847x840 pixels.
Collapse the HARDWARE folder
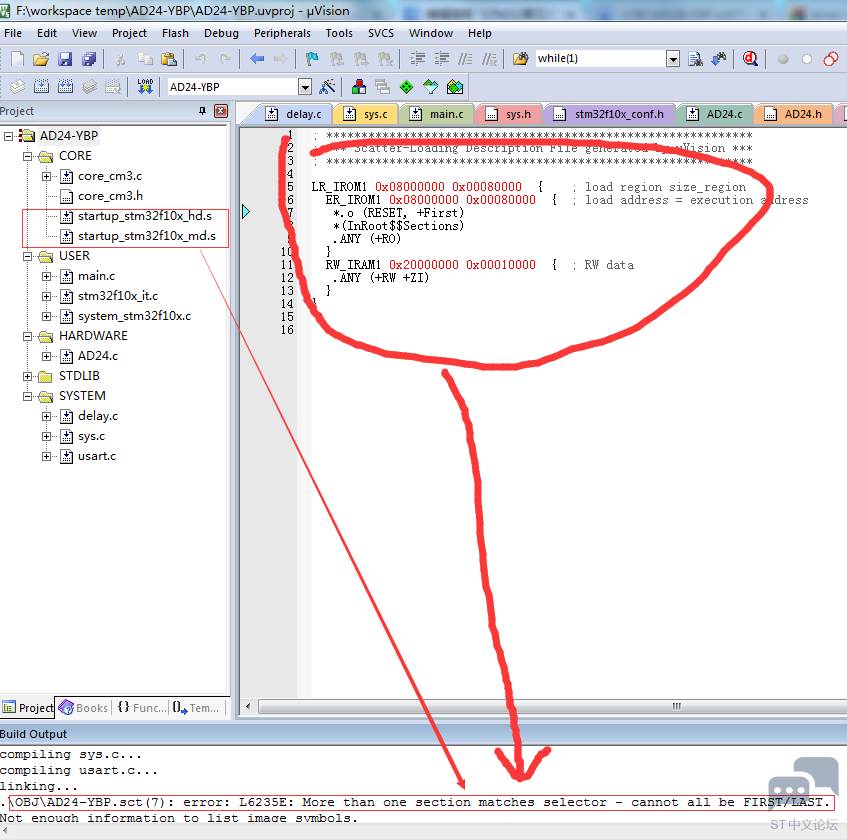[x=27, y=336]
